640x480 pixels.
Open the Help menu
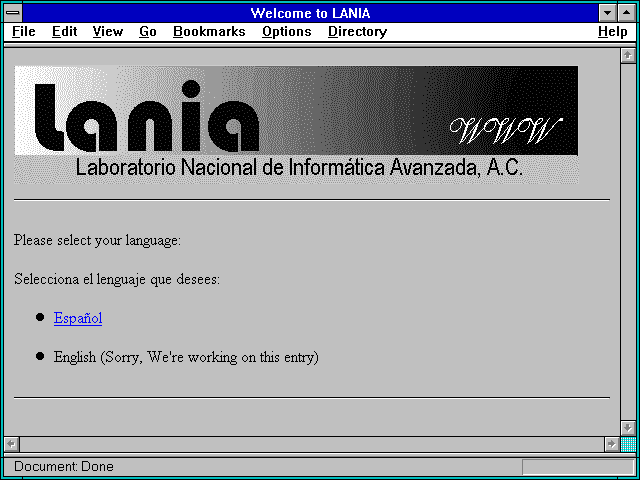pyautogui.click(x=612, y=32)
